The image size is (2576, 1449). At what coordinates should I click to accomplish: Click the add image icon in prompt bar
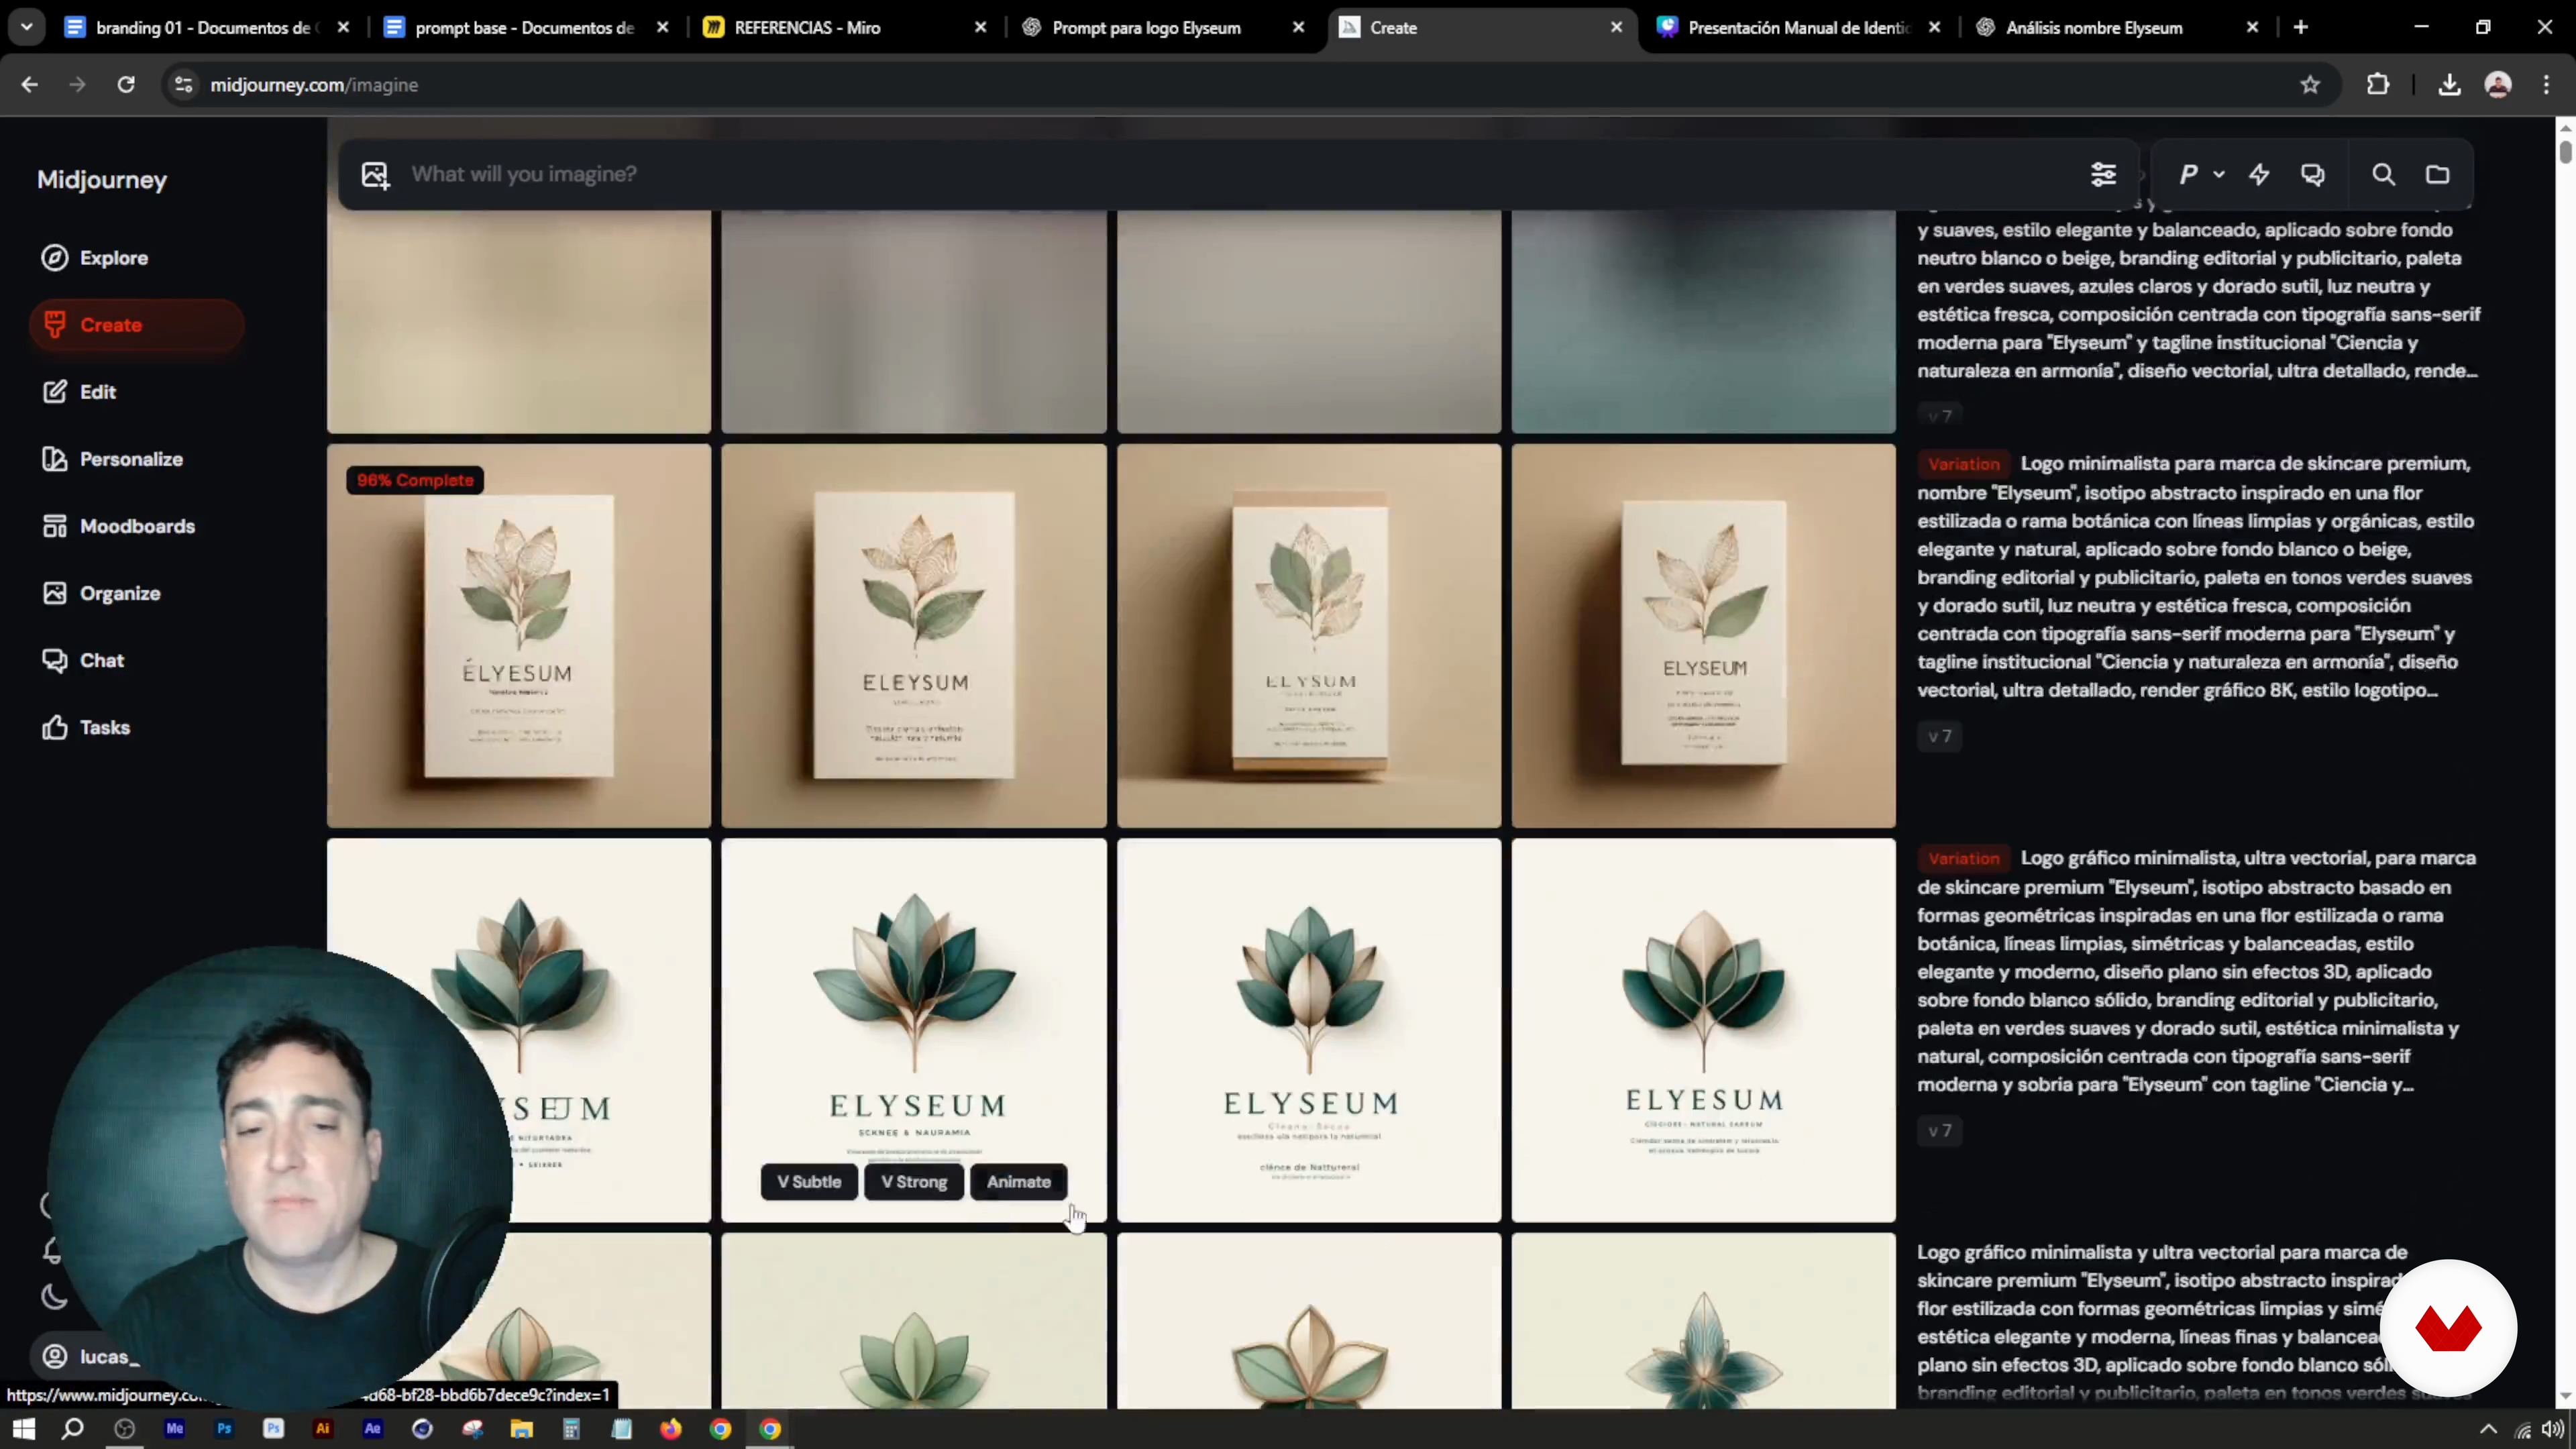[x=375, y=175]
